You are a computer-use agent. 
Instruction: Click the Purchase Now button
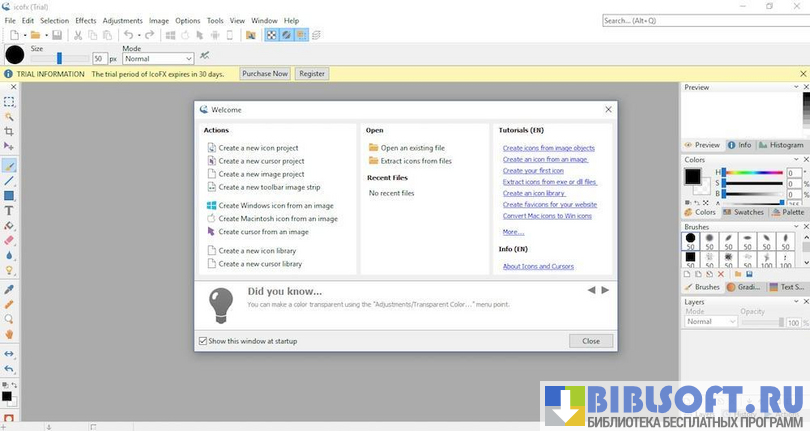(265, 73)
